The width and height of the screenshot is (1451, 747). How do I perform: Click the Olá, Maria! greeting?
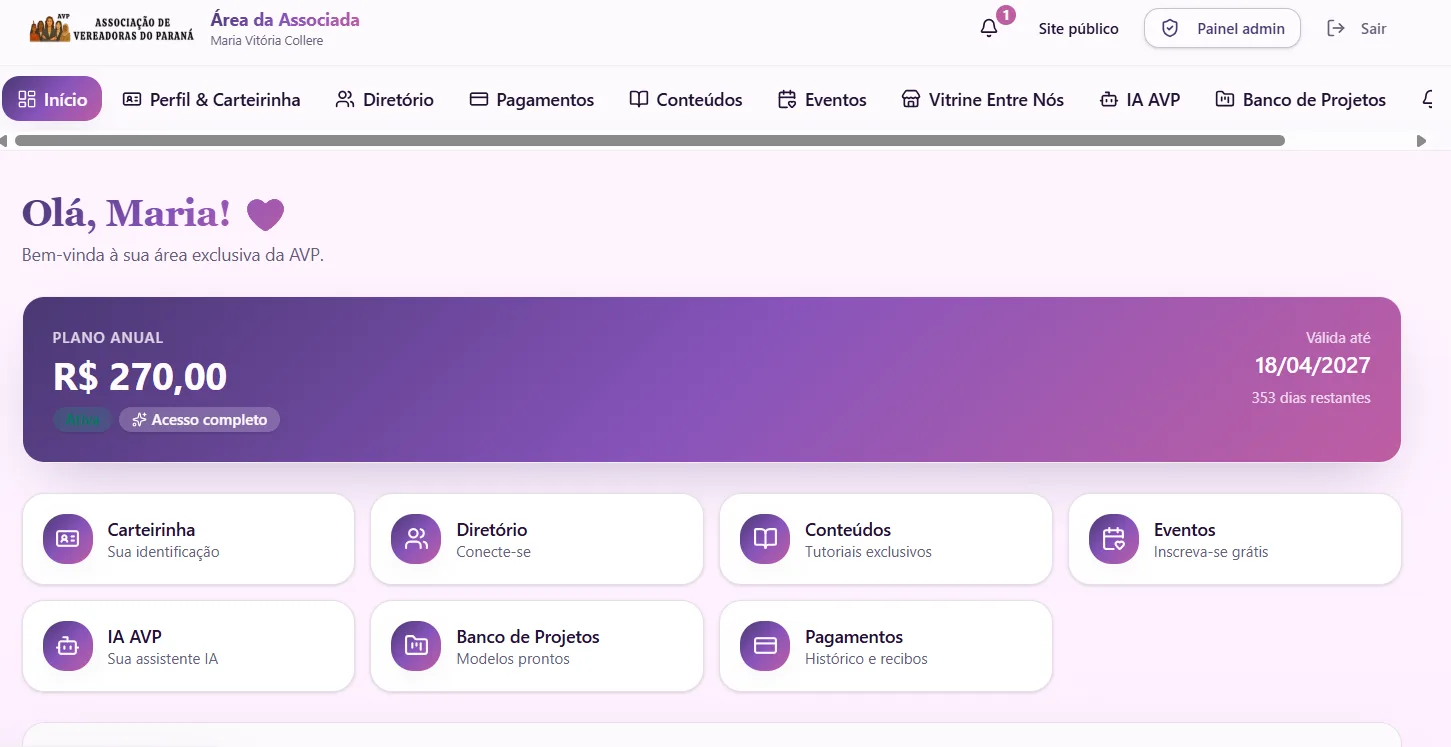click(126, 213)
